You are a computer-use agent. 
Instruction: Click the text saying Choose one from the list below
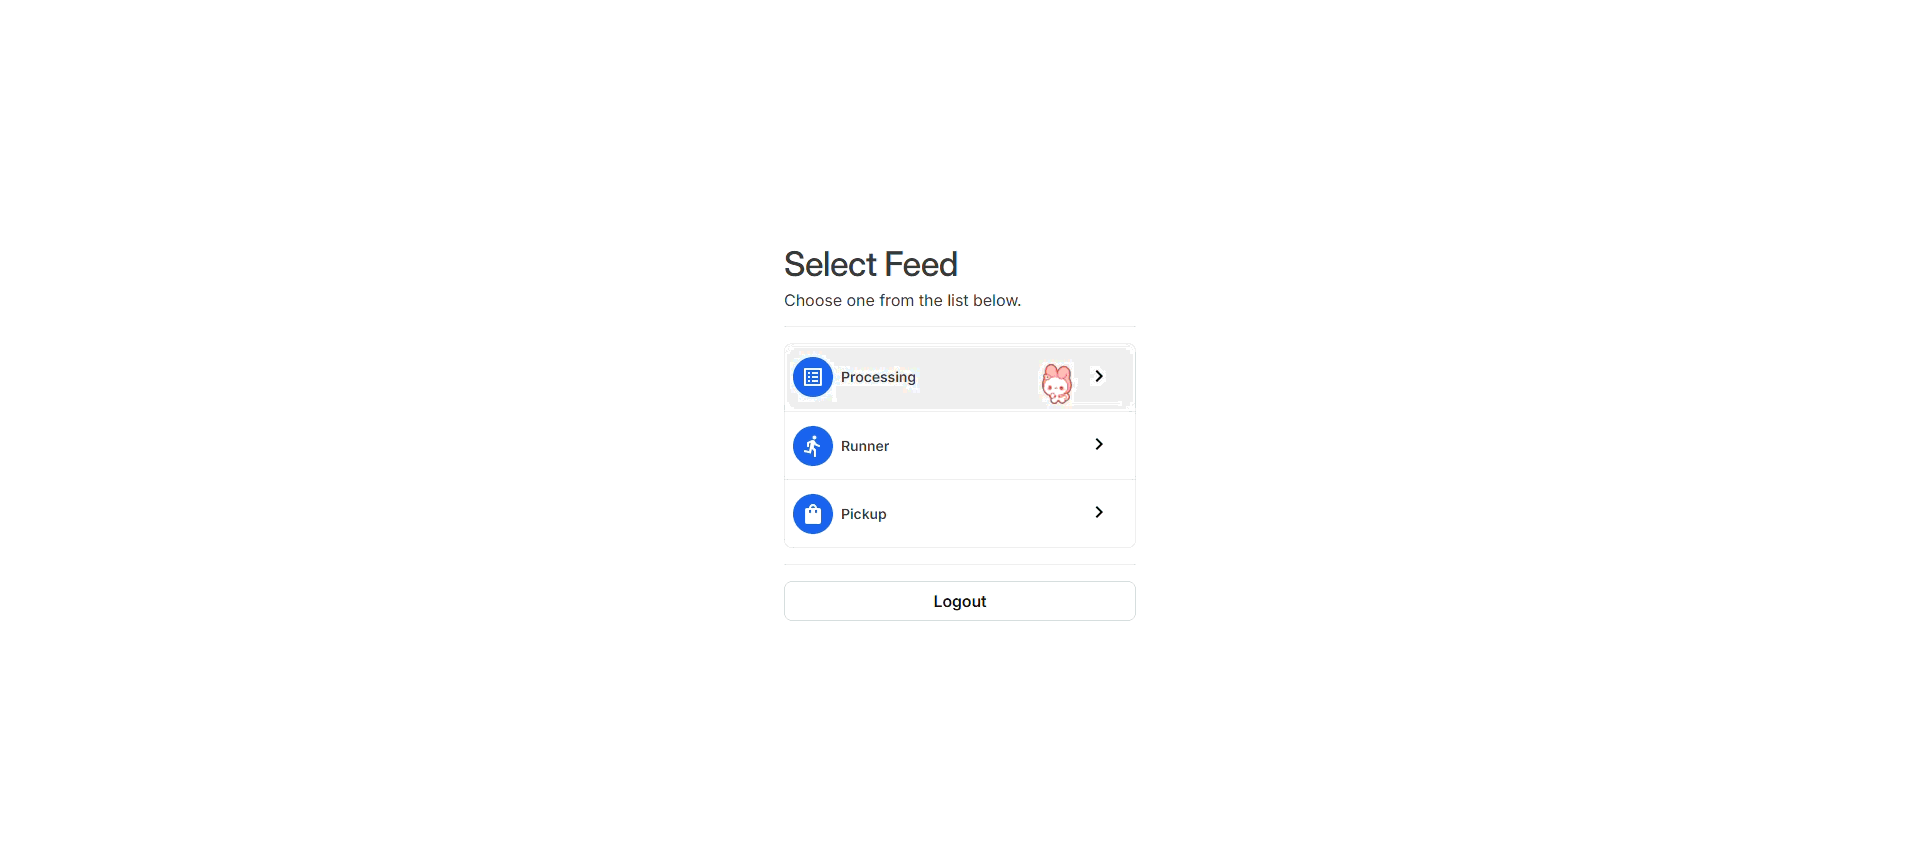click(902, 300)
